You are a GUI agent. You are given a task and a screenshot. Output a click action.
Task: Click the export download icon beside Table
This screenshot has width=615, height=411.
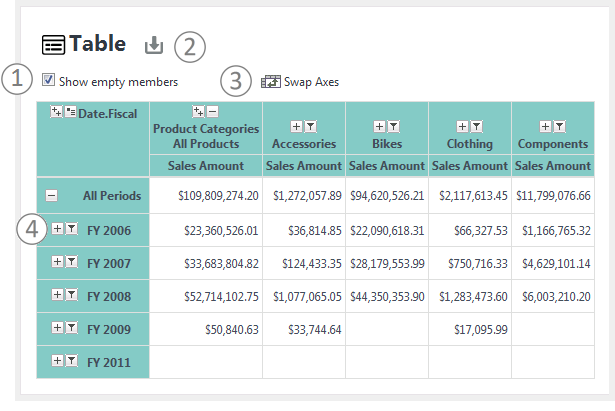tap(154, 45)
